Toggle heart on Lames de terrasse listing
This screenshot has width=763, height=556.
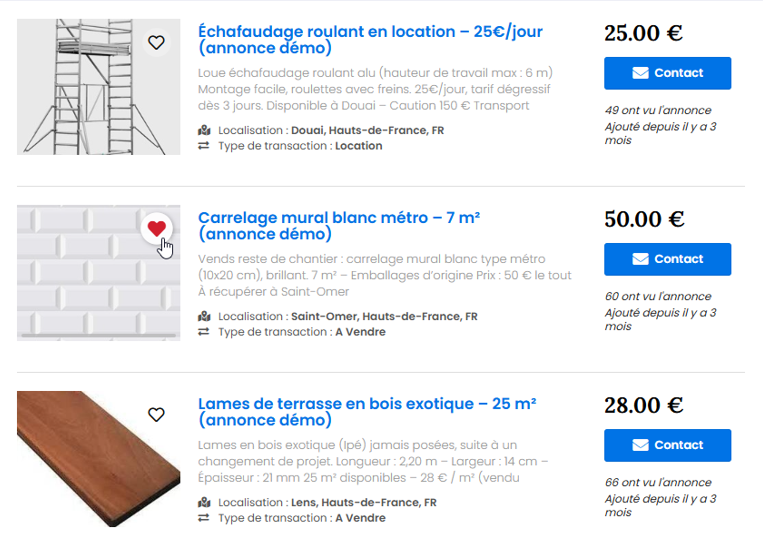point(156,414)
